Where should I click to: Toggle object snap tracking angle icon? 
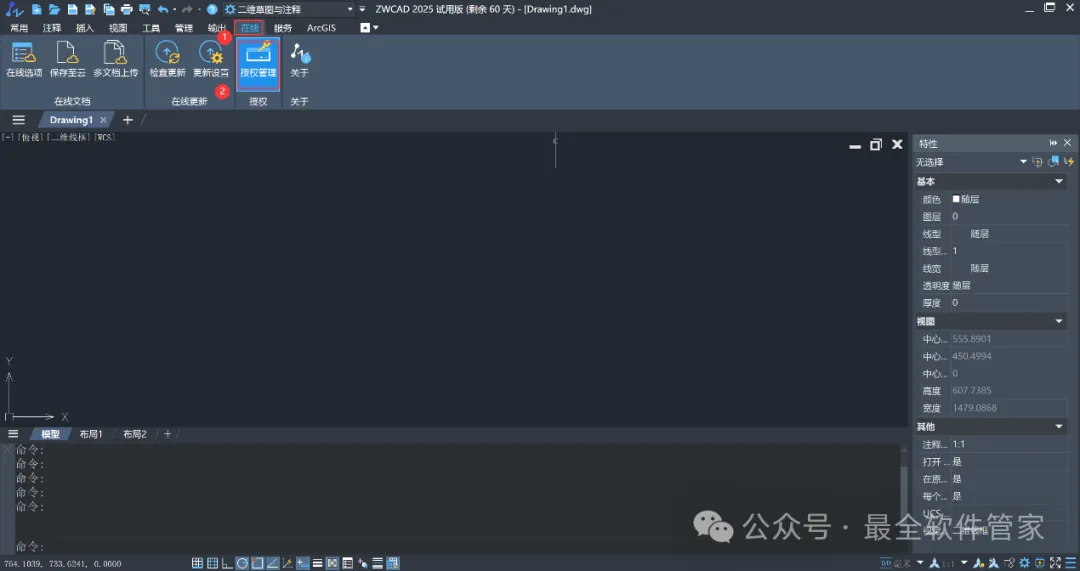tap(273, 563)
